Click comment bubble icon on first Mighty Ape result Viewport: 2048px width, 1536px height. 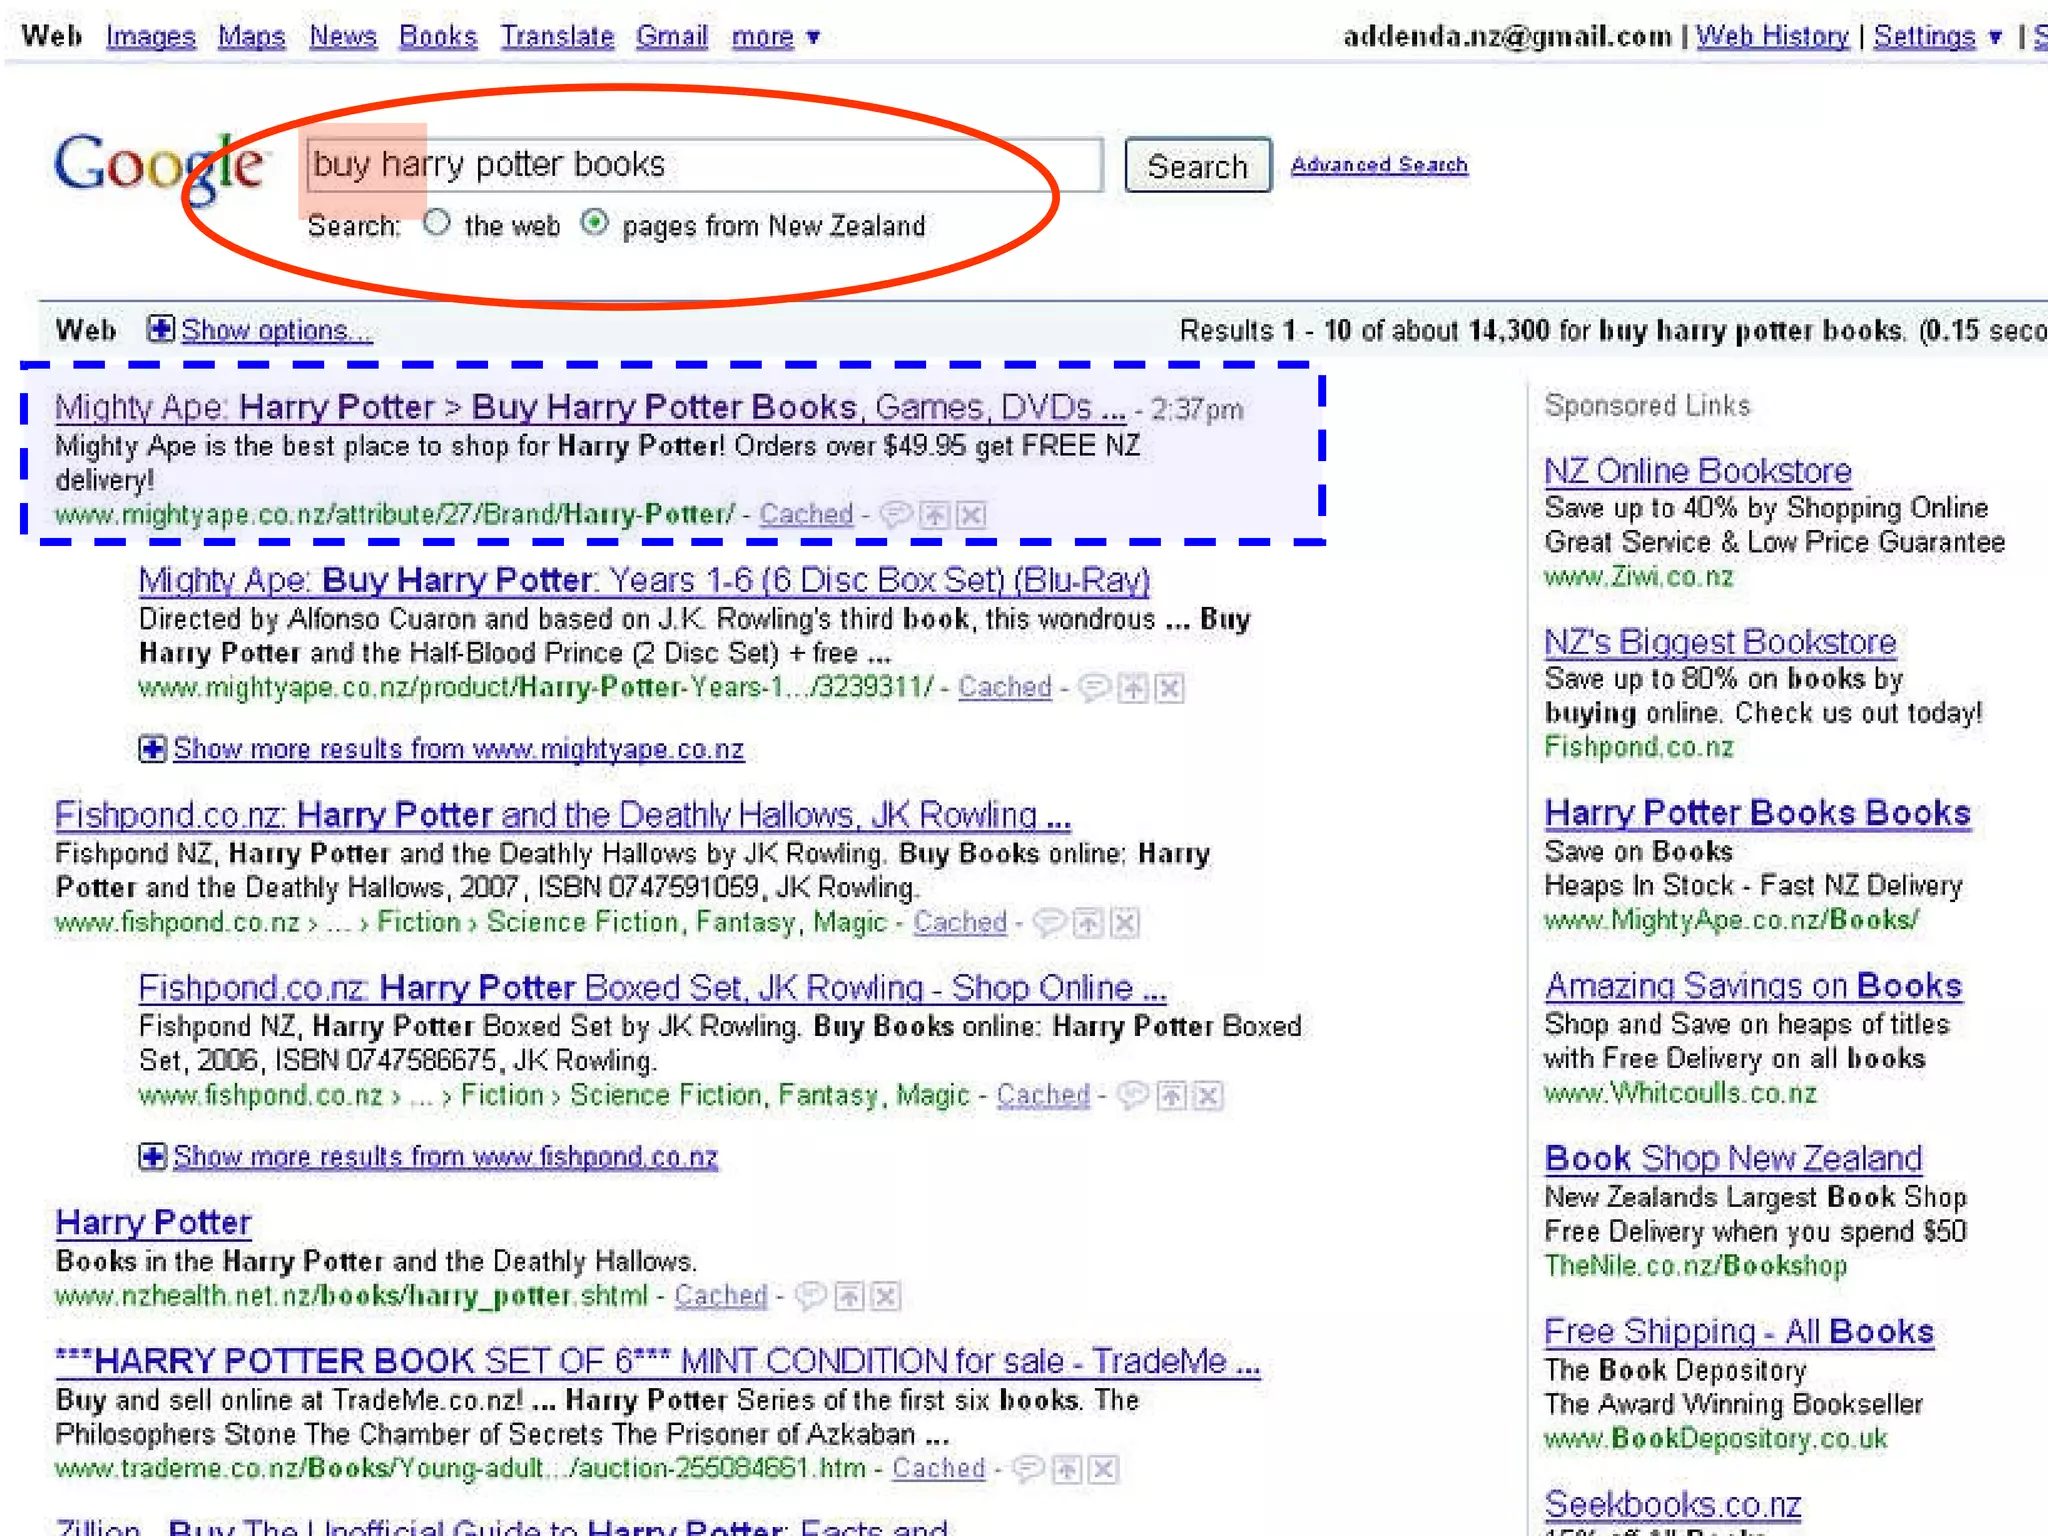point(896,515)
